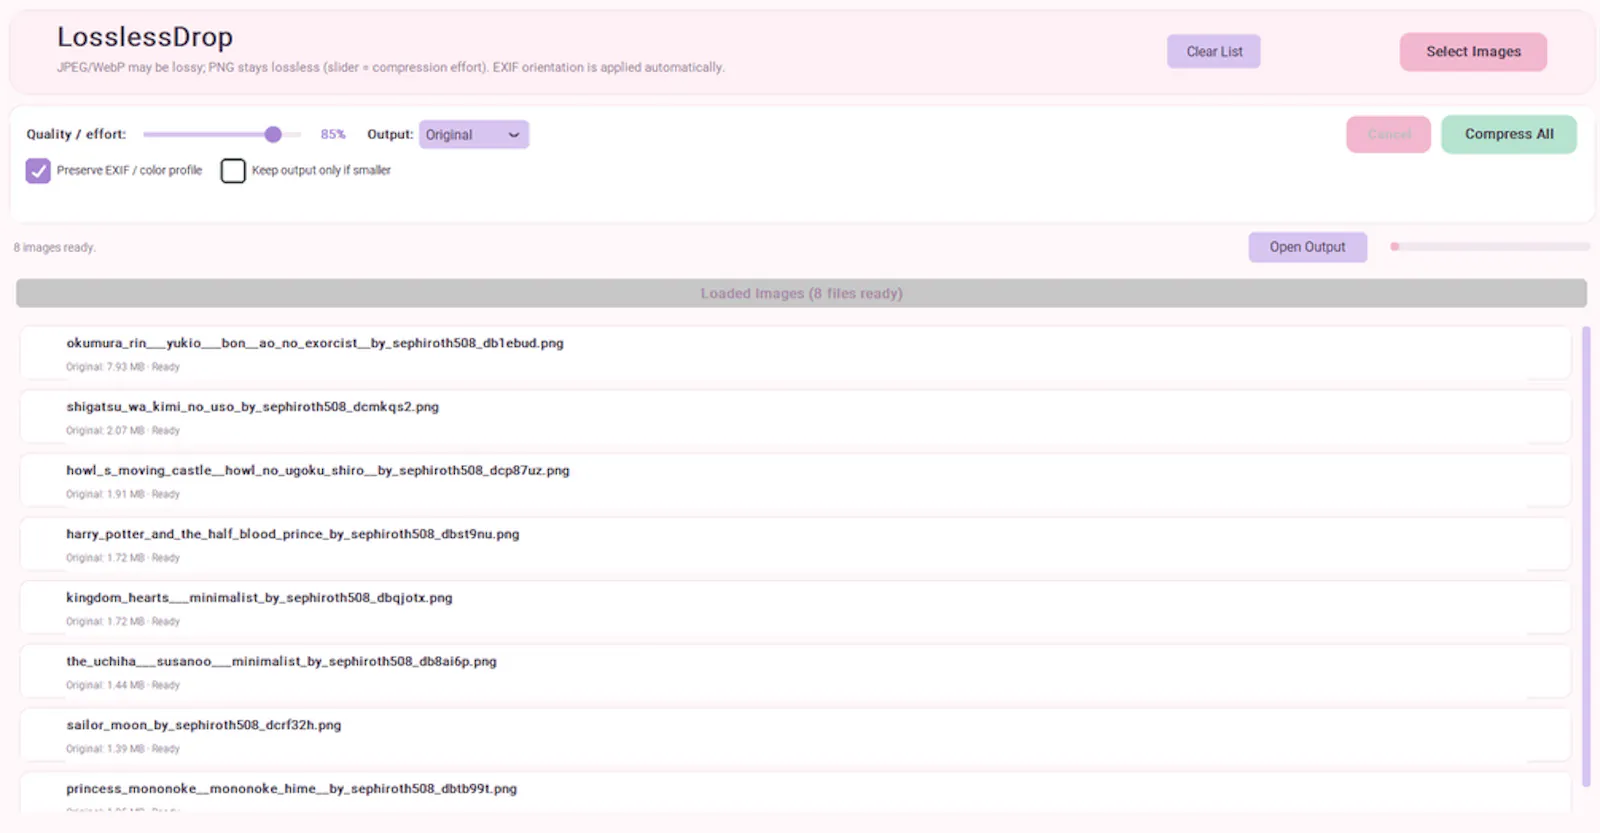Open the Output format dropdown

point(473,134)
